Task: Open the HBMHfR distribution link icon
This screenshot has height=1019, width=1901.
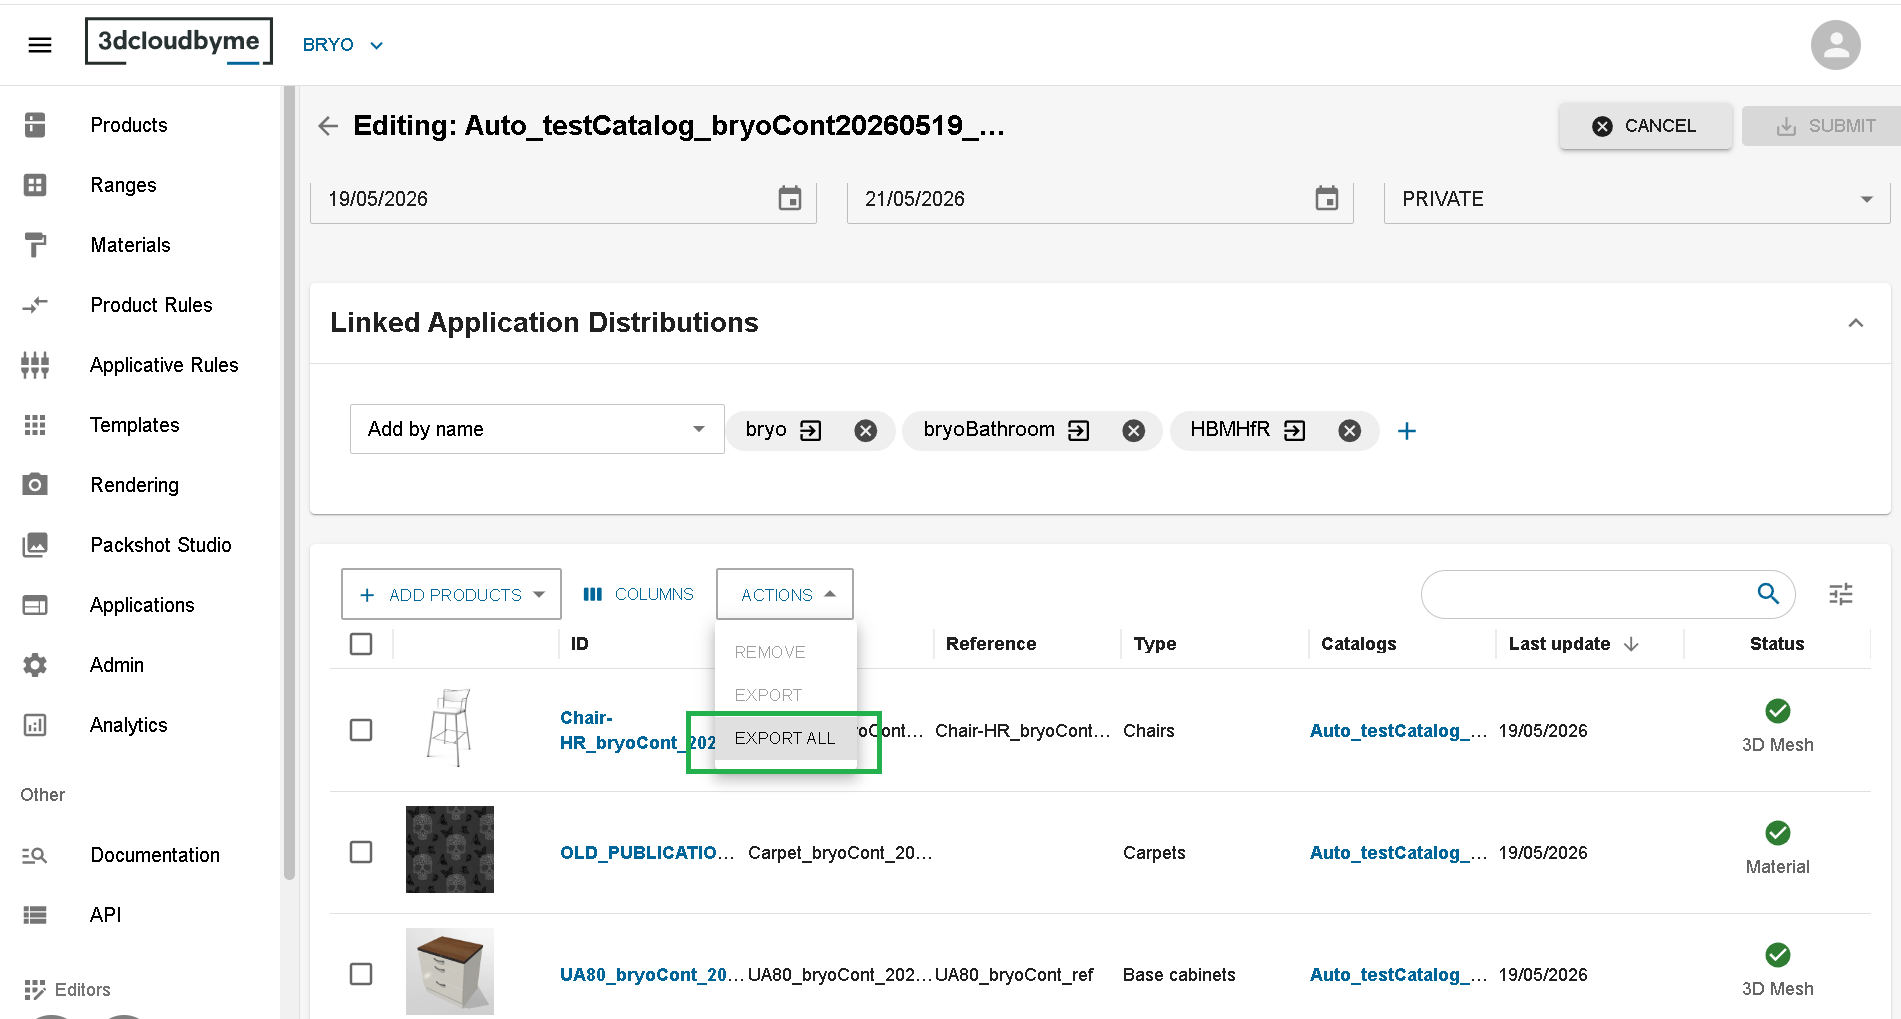Action: 1295,430
